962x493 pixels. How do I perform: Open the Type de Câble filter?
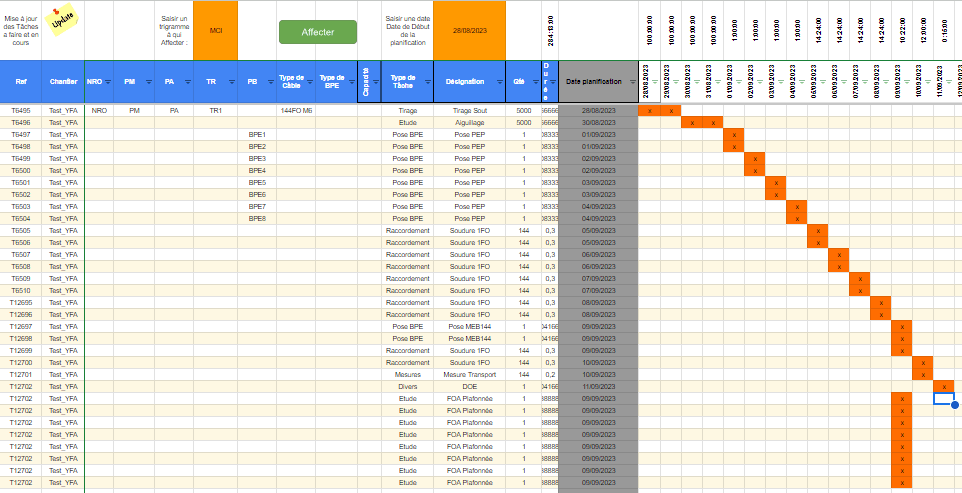[310, 82]
